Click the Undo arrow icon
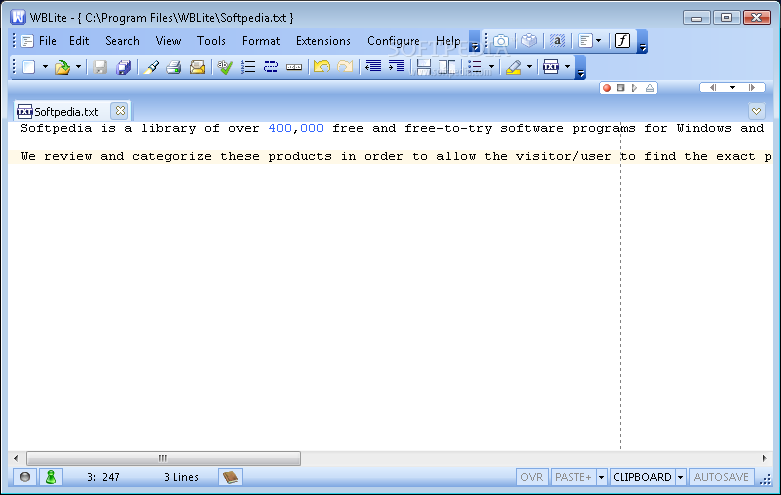Viewport: 781px width, 495px height. (x=322, y=67)
